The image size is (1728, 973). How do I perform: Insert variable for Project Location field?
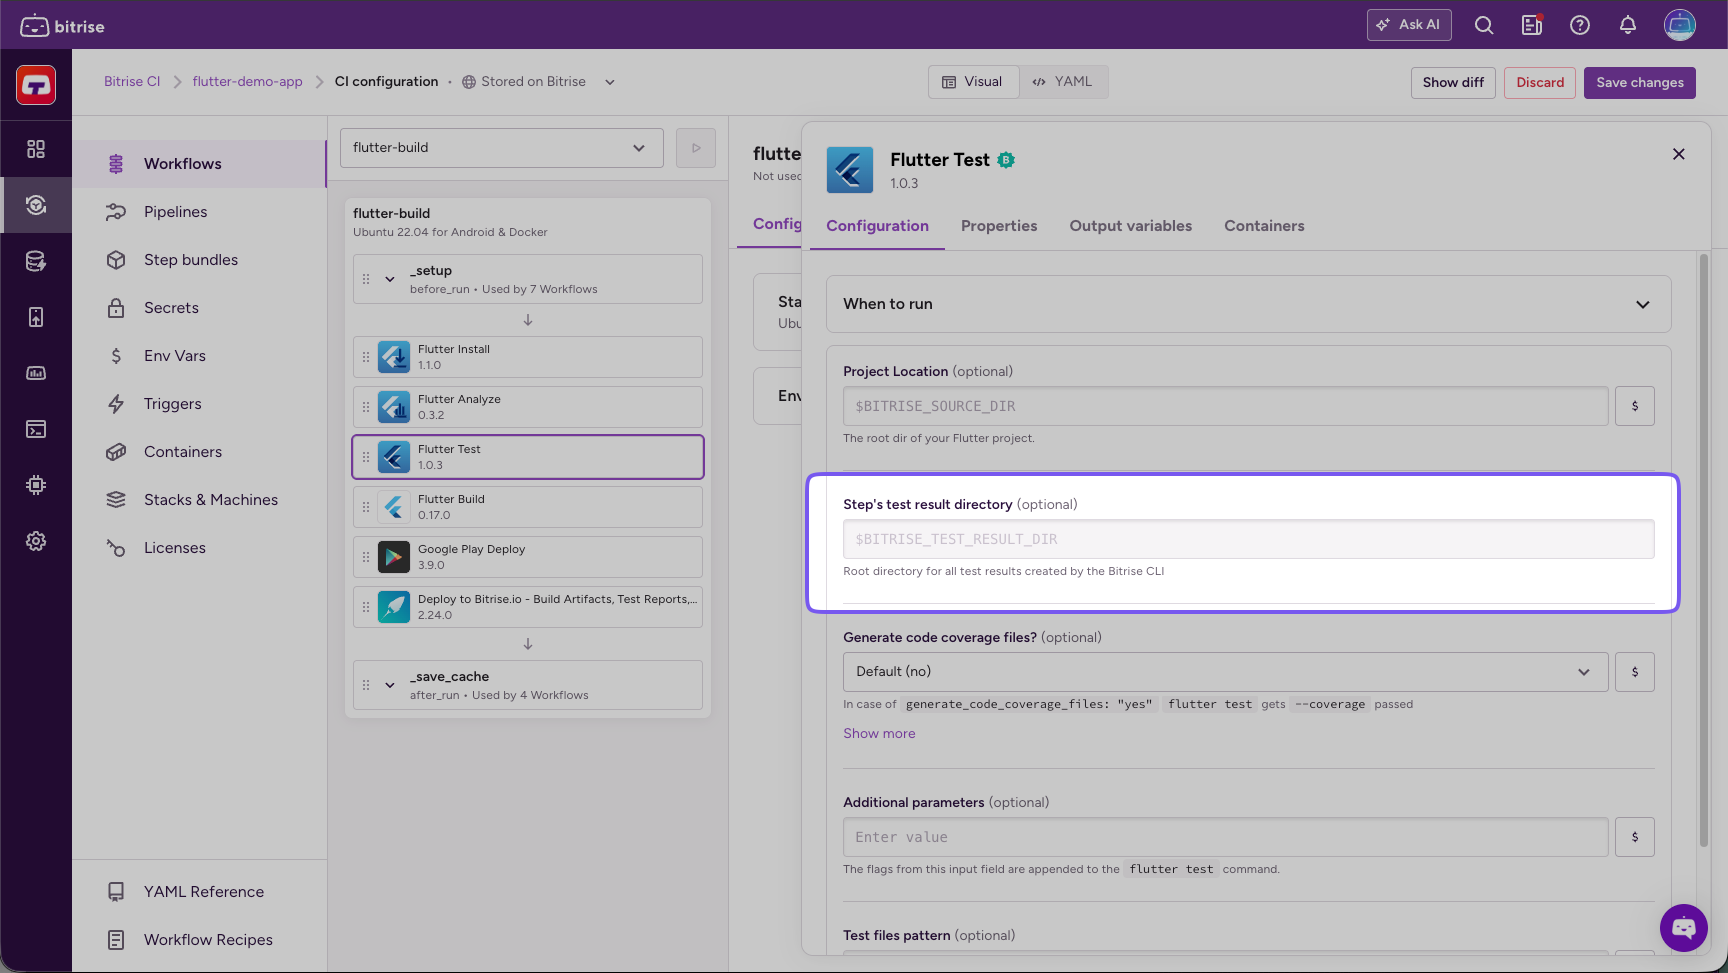tap(1635, 406)
